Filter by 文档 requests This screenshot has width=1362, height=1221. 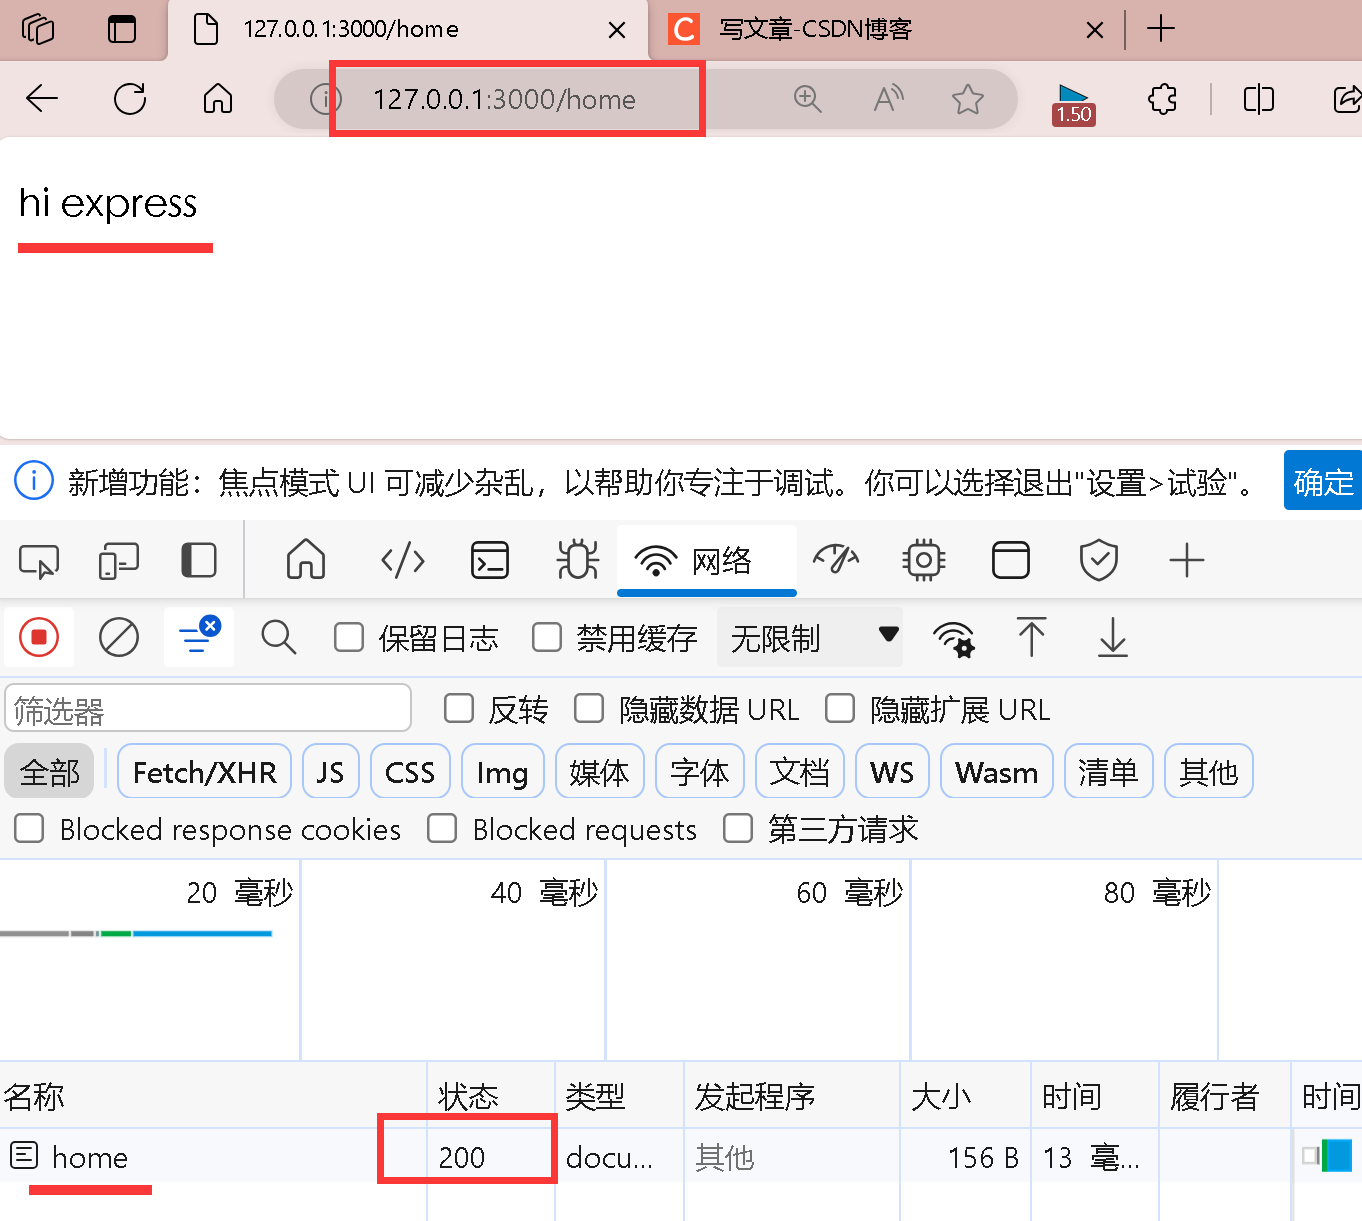click(x=800, y=771)
